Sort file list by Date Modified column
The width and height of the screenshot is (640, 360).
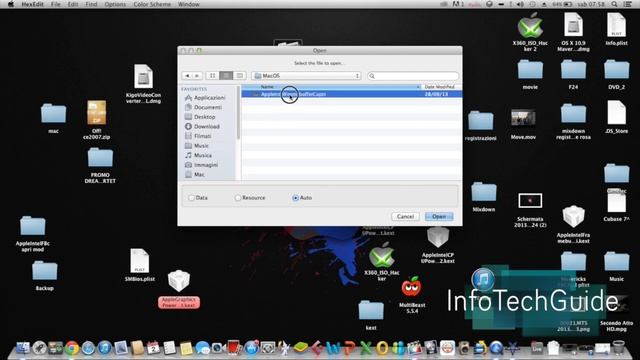click(x=441, y=87)
